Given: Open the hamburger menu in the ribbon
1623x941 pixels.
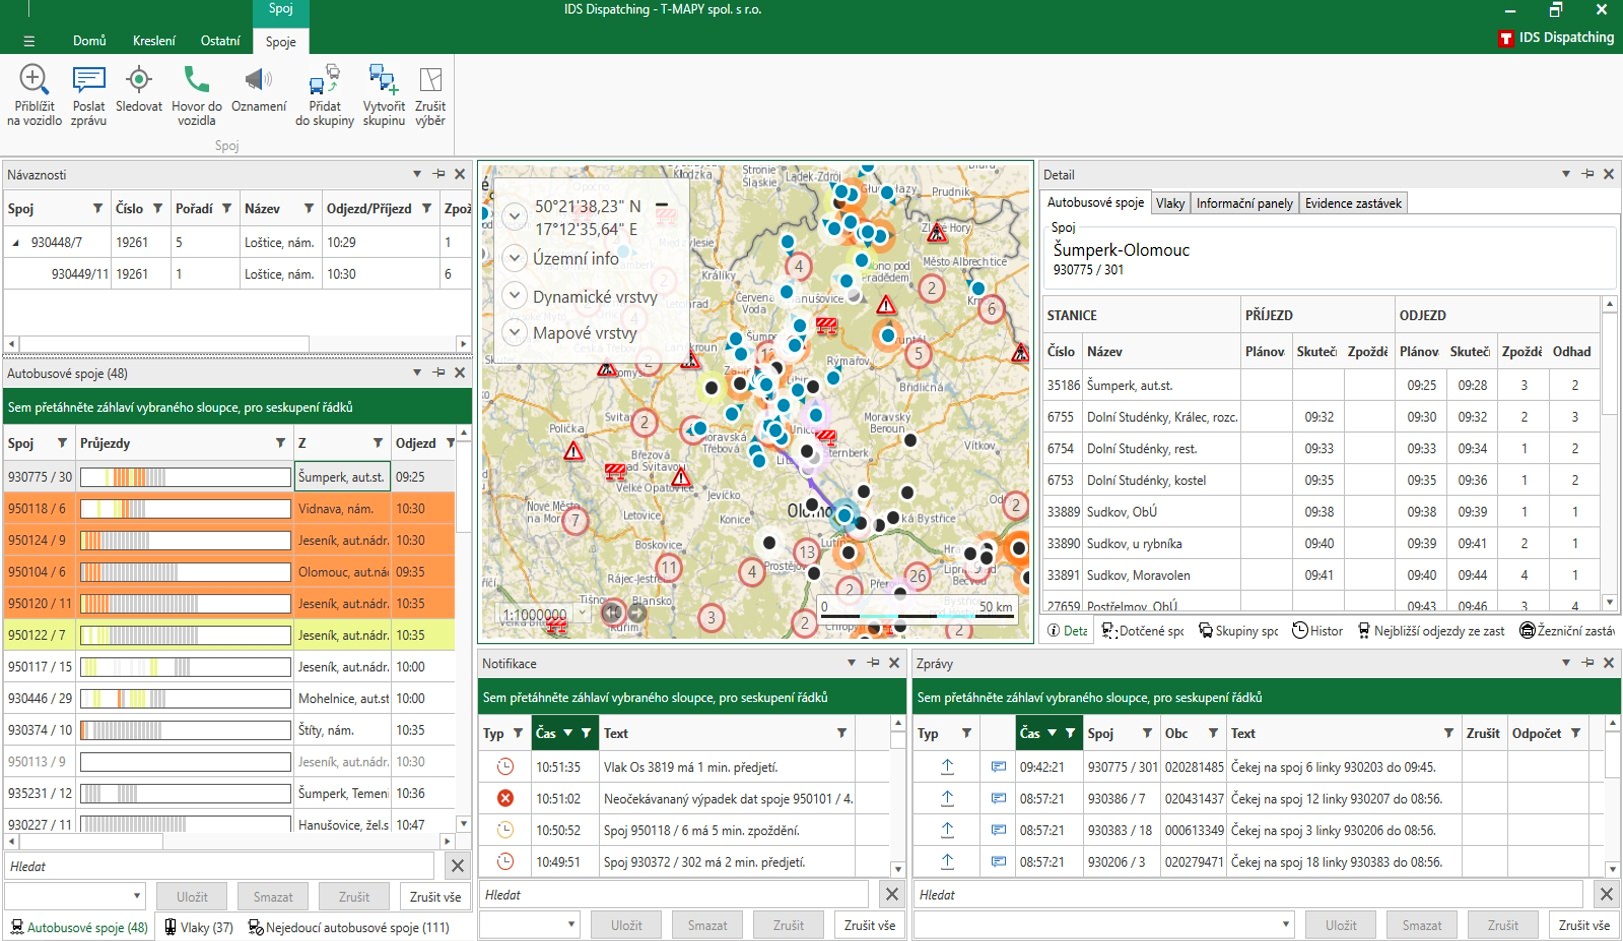Looking at the screenshot, I should pos(29,41).
